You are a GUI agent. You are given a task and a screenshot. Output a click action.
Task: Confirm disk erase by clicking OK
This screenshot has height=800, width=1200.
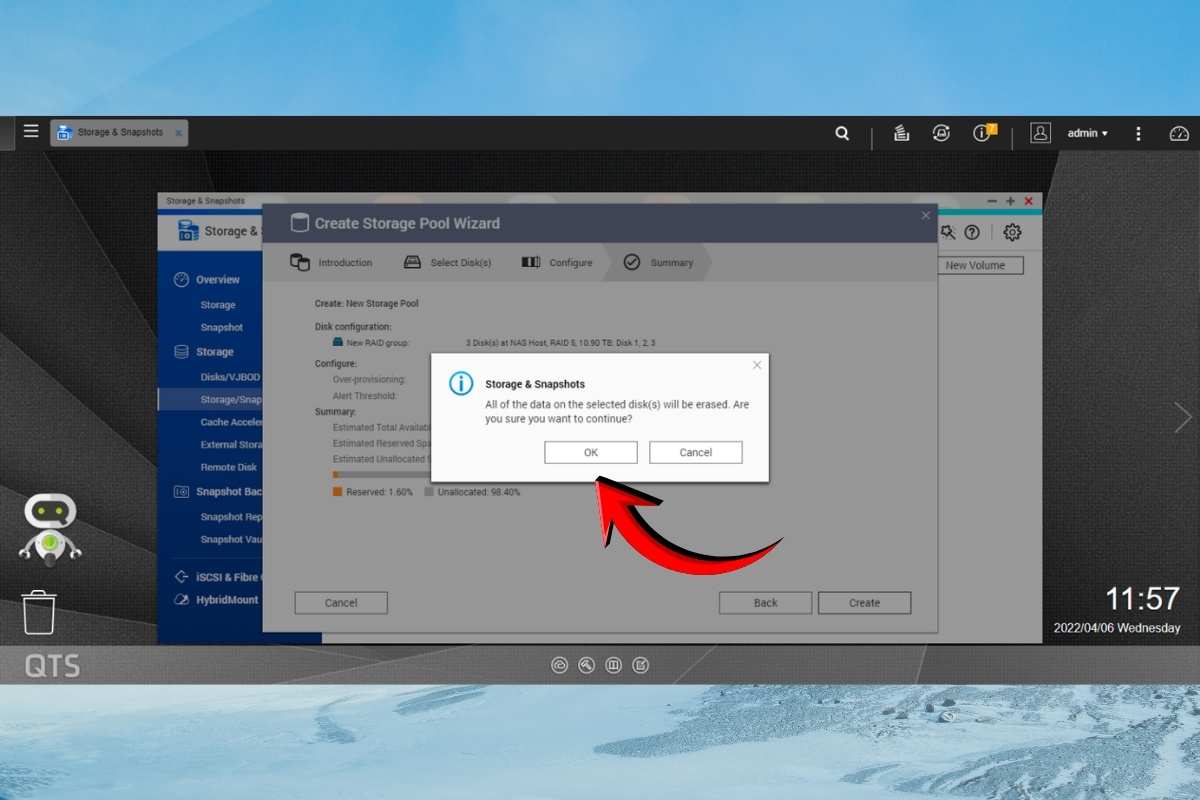point(591,453)
